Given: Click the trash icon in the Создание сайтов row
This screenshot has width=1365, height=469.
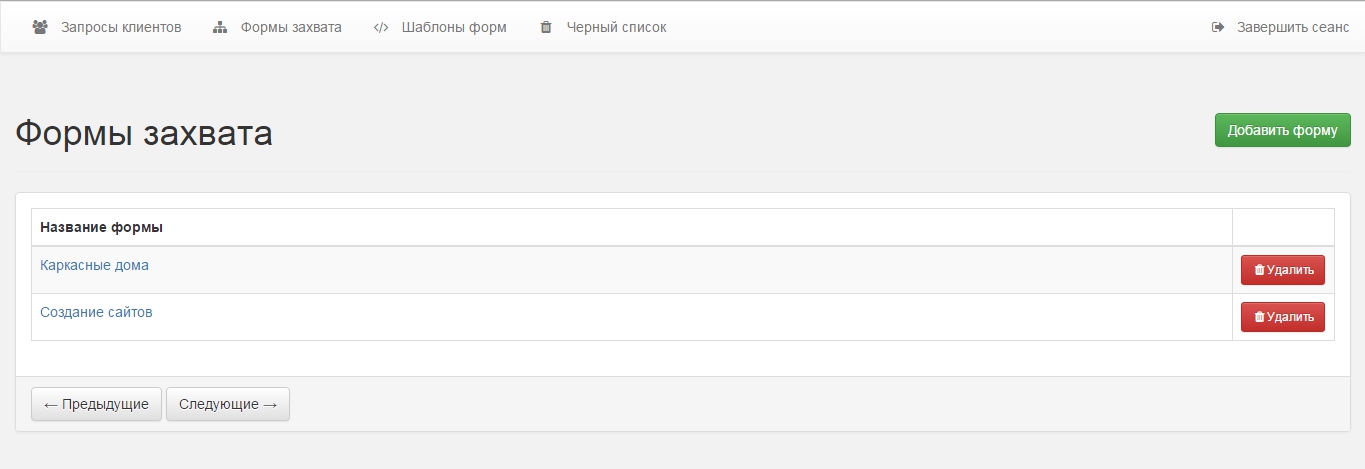Looking at the screenshot, I should pos(1259,317).
